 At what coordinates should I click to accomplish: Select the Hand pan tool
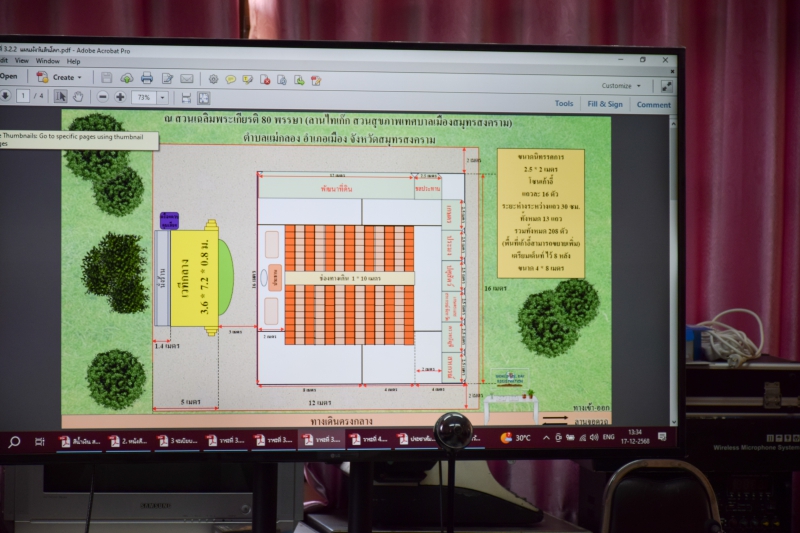pos(78,97)
